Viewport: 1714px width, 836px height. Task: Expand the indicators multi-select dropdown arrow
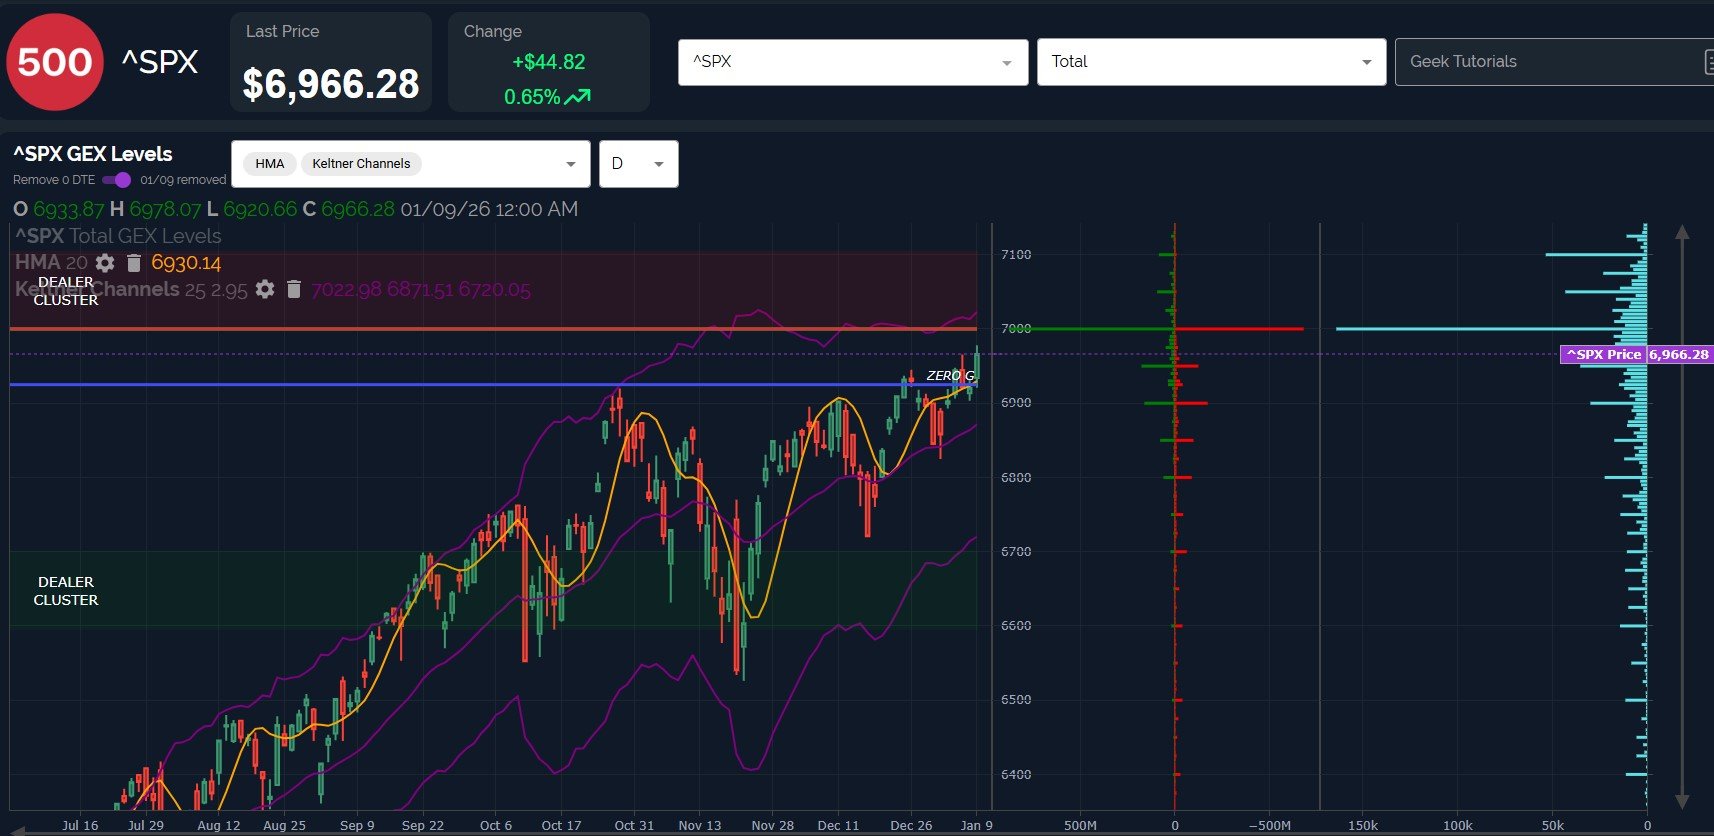click(571, 164)
